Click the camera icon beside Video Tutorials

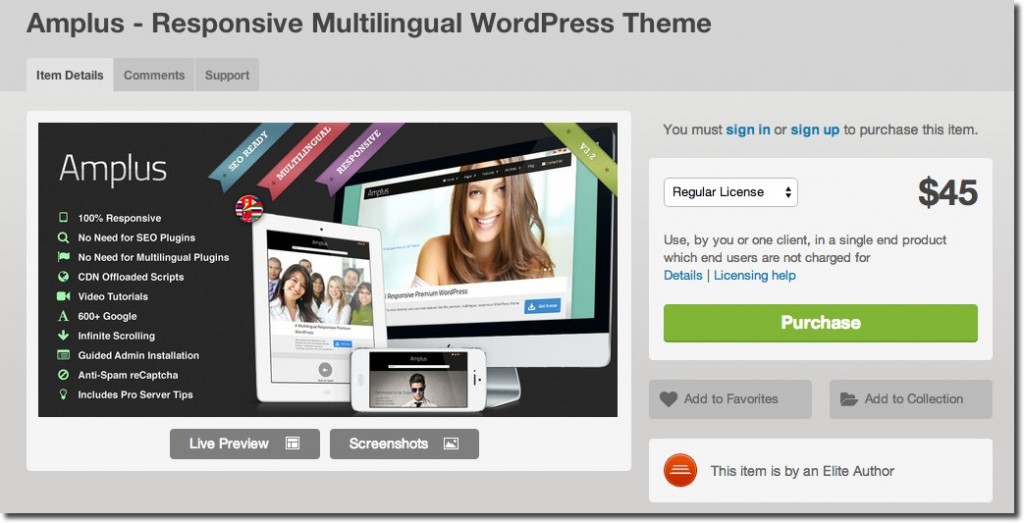[63, 296]
